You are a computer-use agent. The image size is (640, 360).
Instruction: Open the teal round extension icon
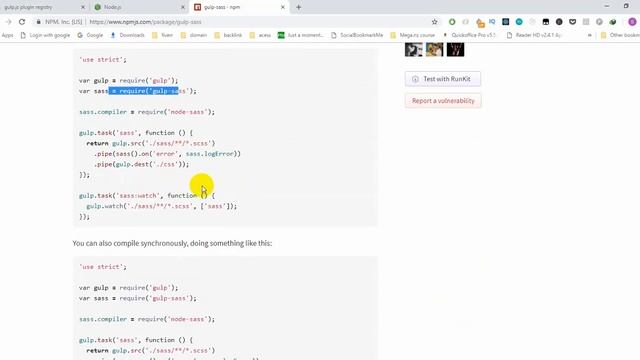click(519, 22)
